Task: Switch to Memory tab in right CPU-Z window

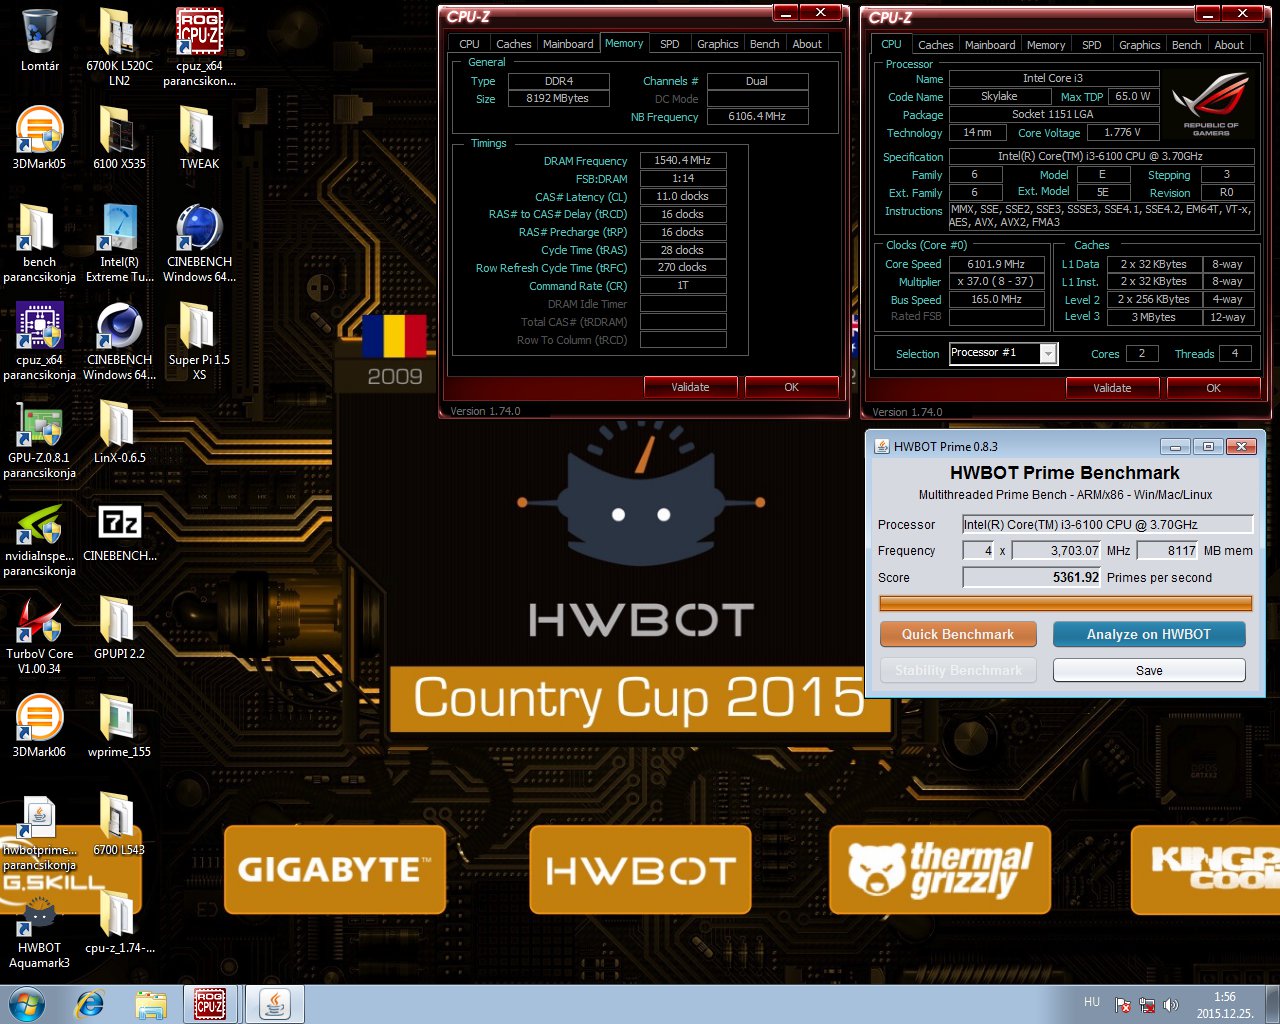Action: (1046, 45)
